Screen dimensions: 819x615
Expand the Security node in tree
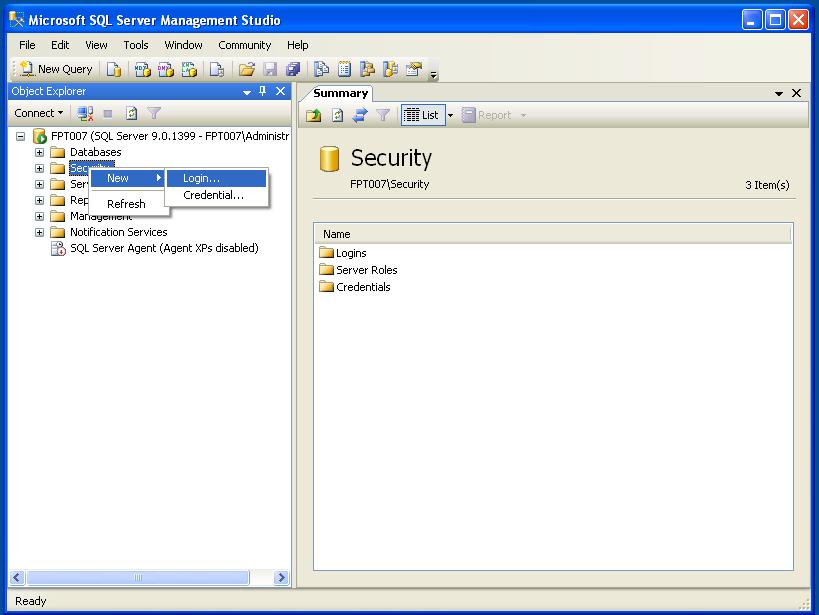39,168
